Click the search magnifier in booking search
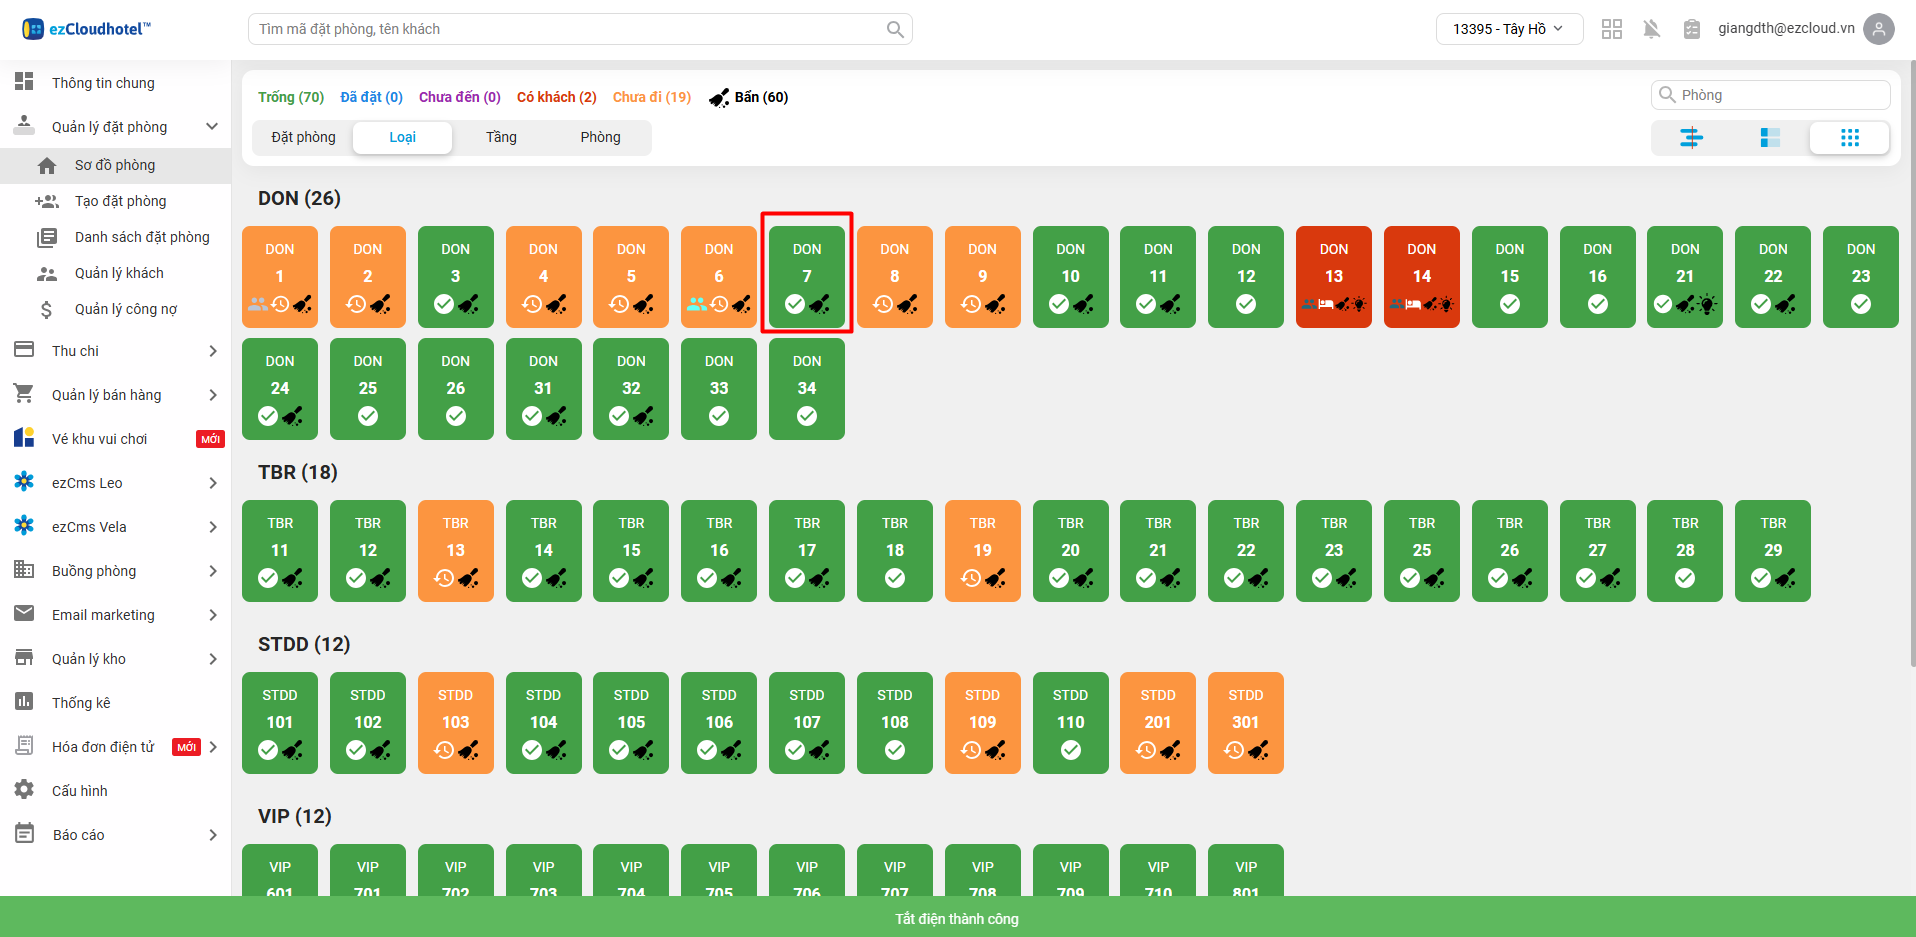1916x937 pixels. click(x=895, y=30)
